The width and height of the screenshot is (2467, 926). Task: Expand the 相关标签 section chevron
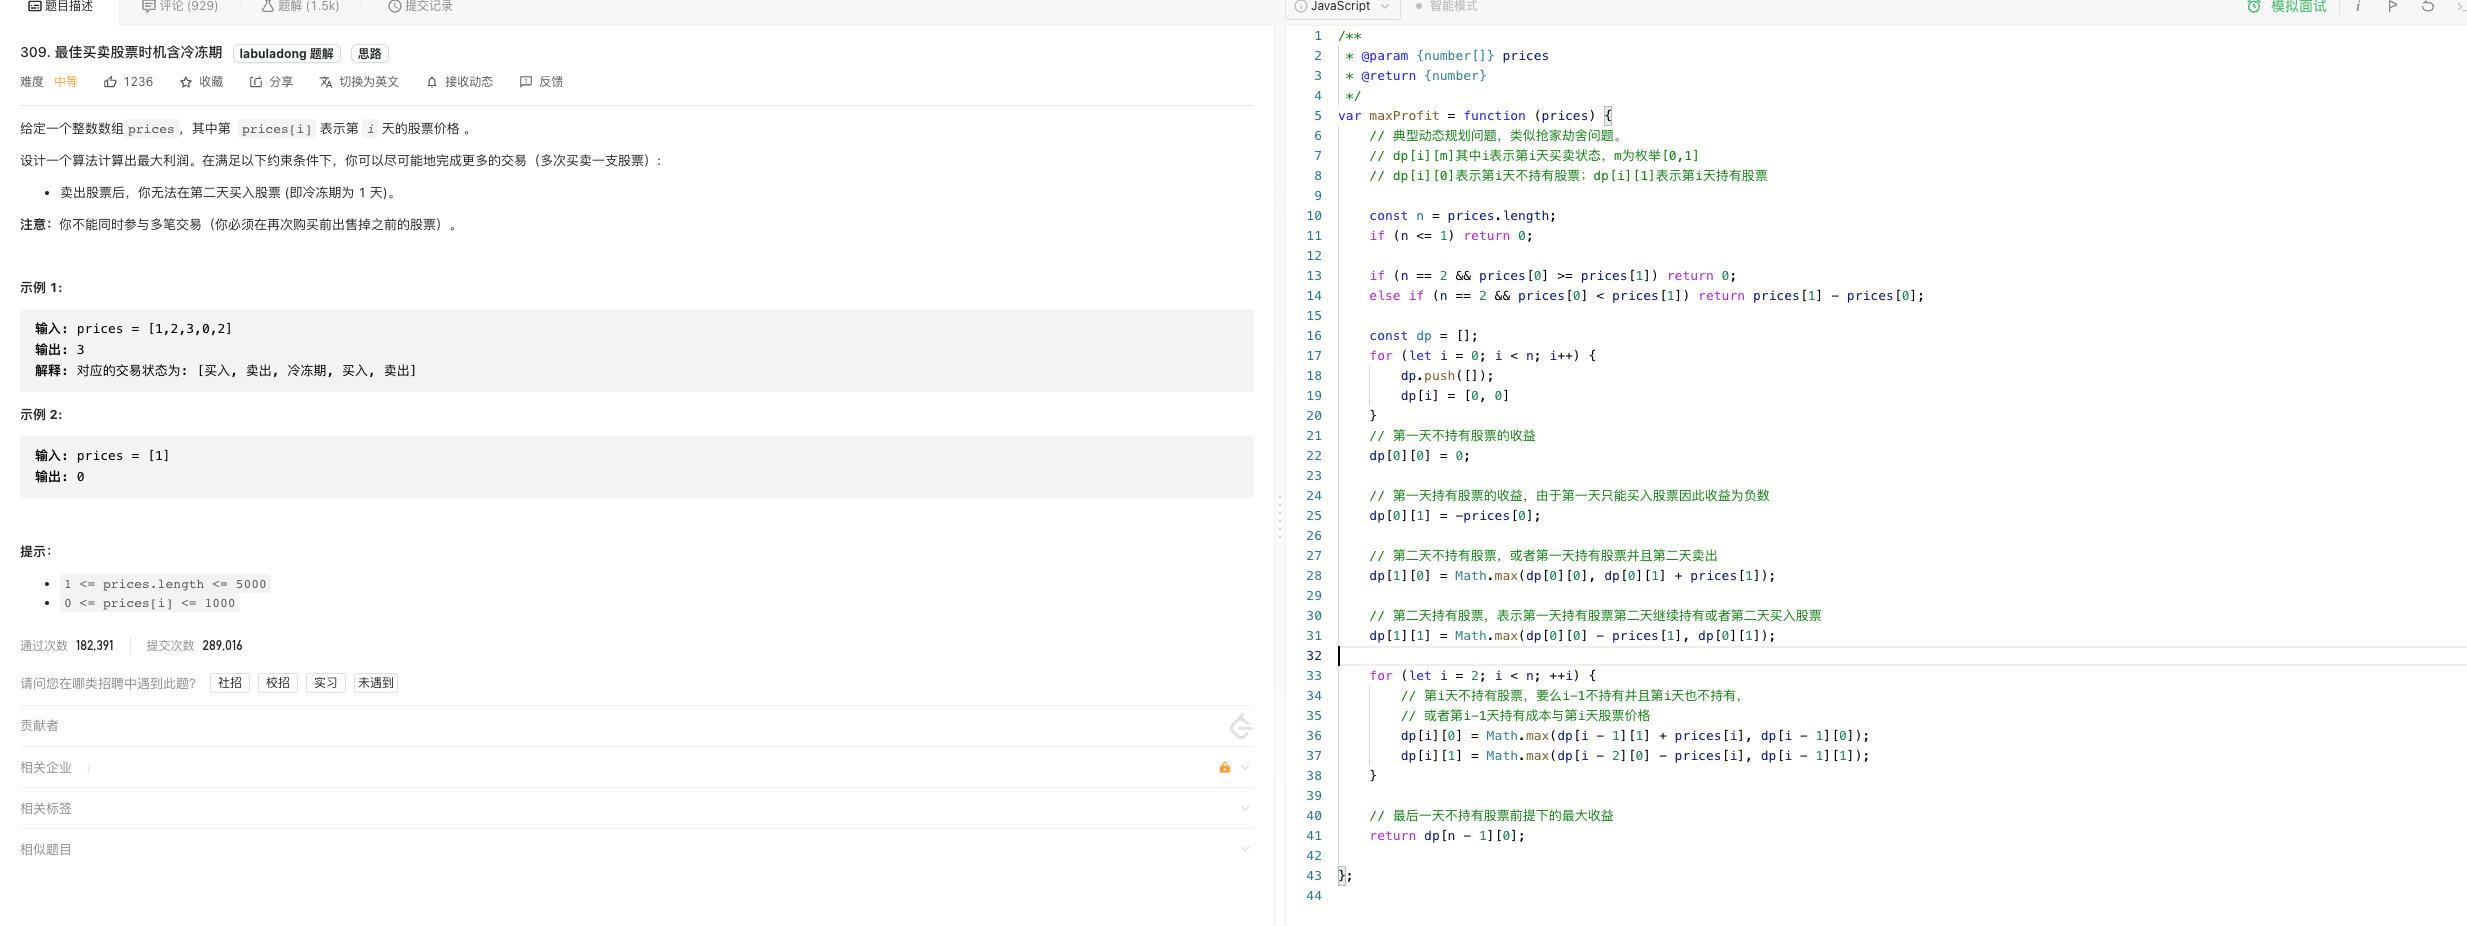(x=1245, y=808)
